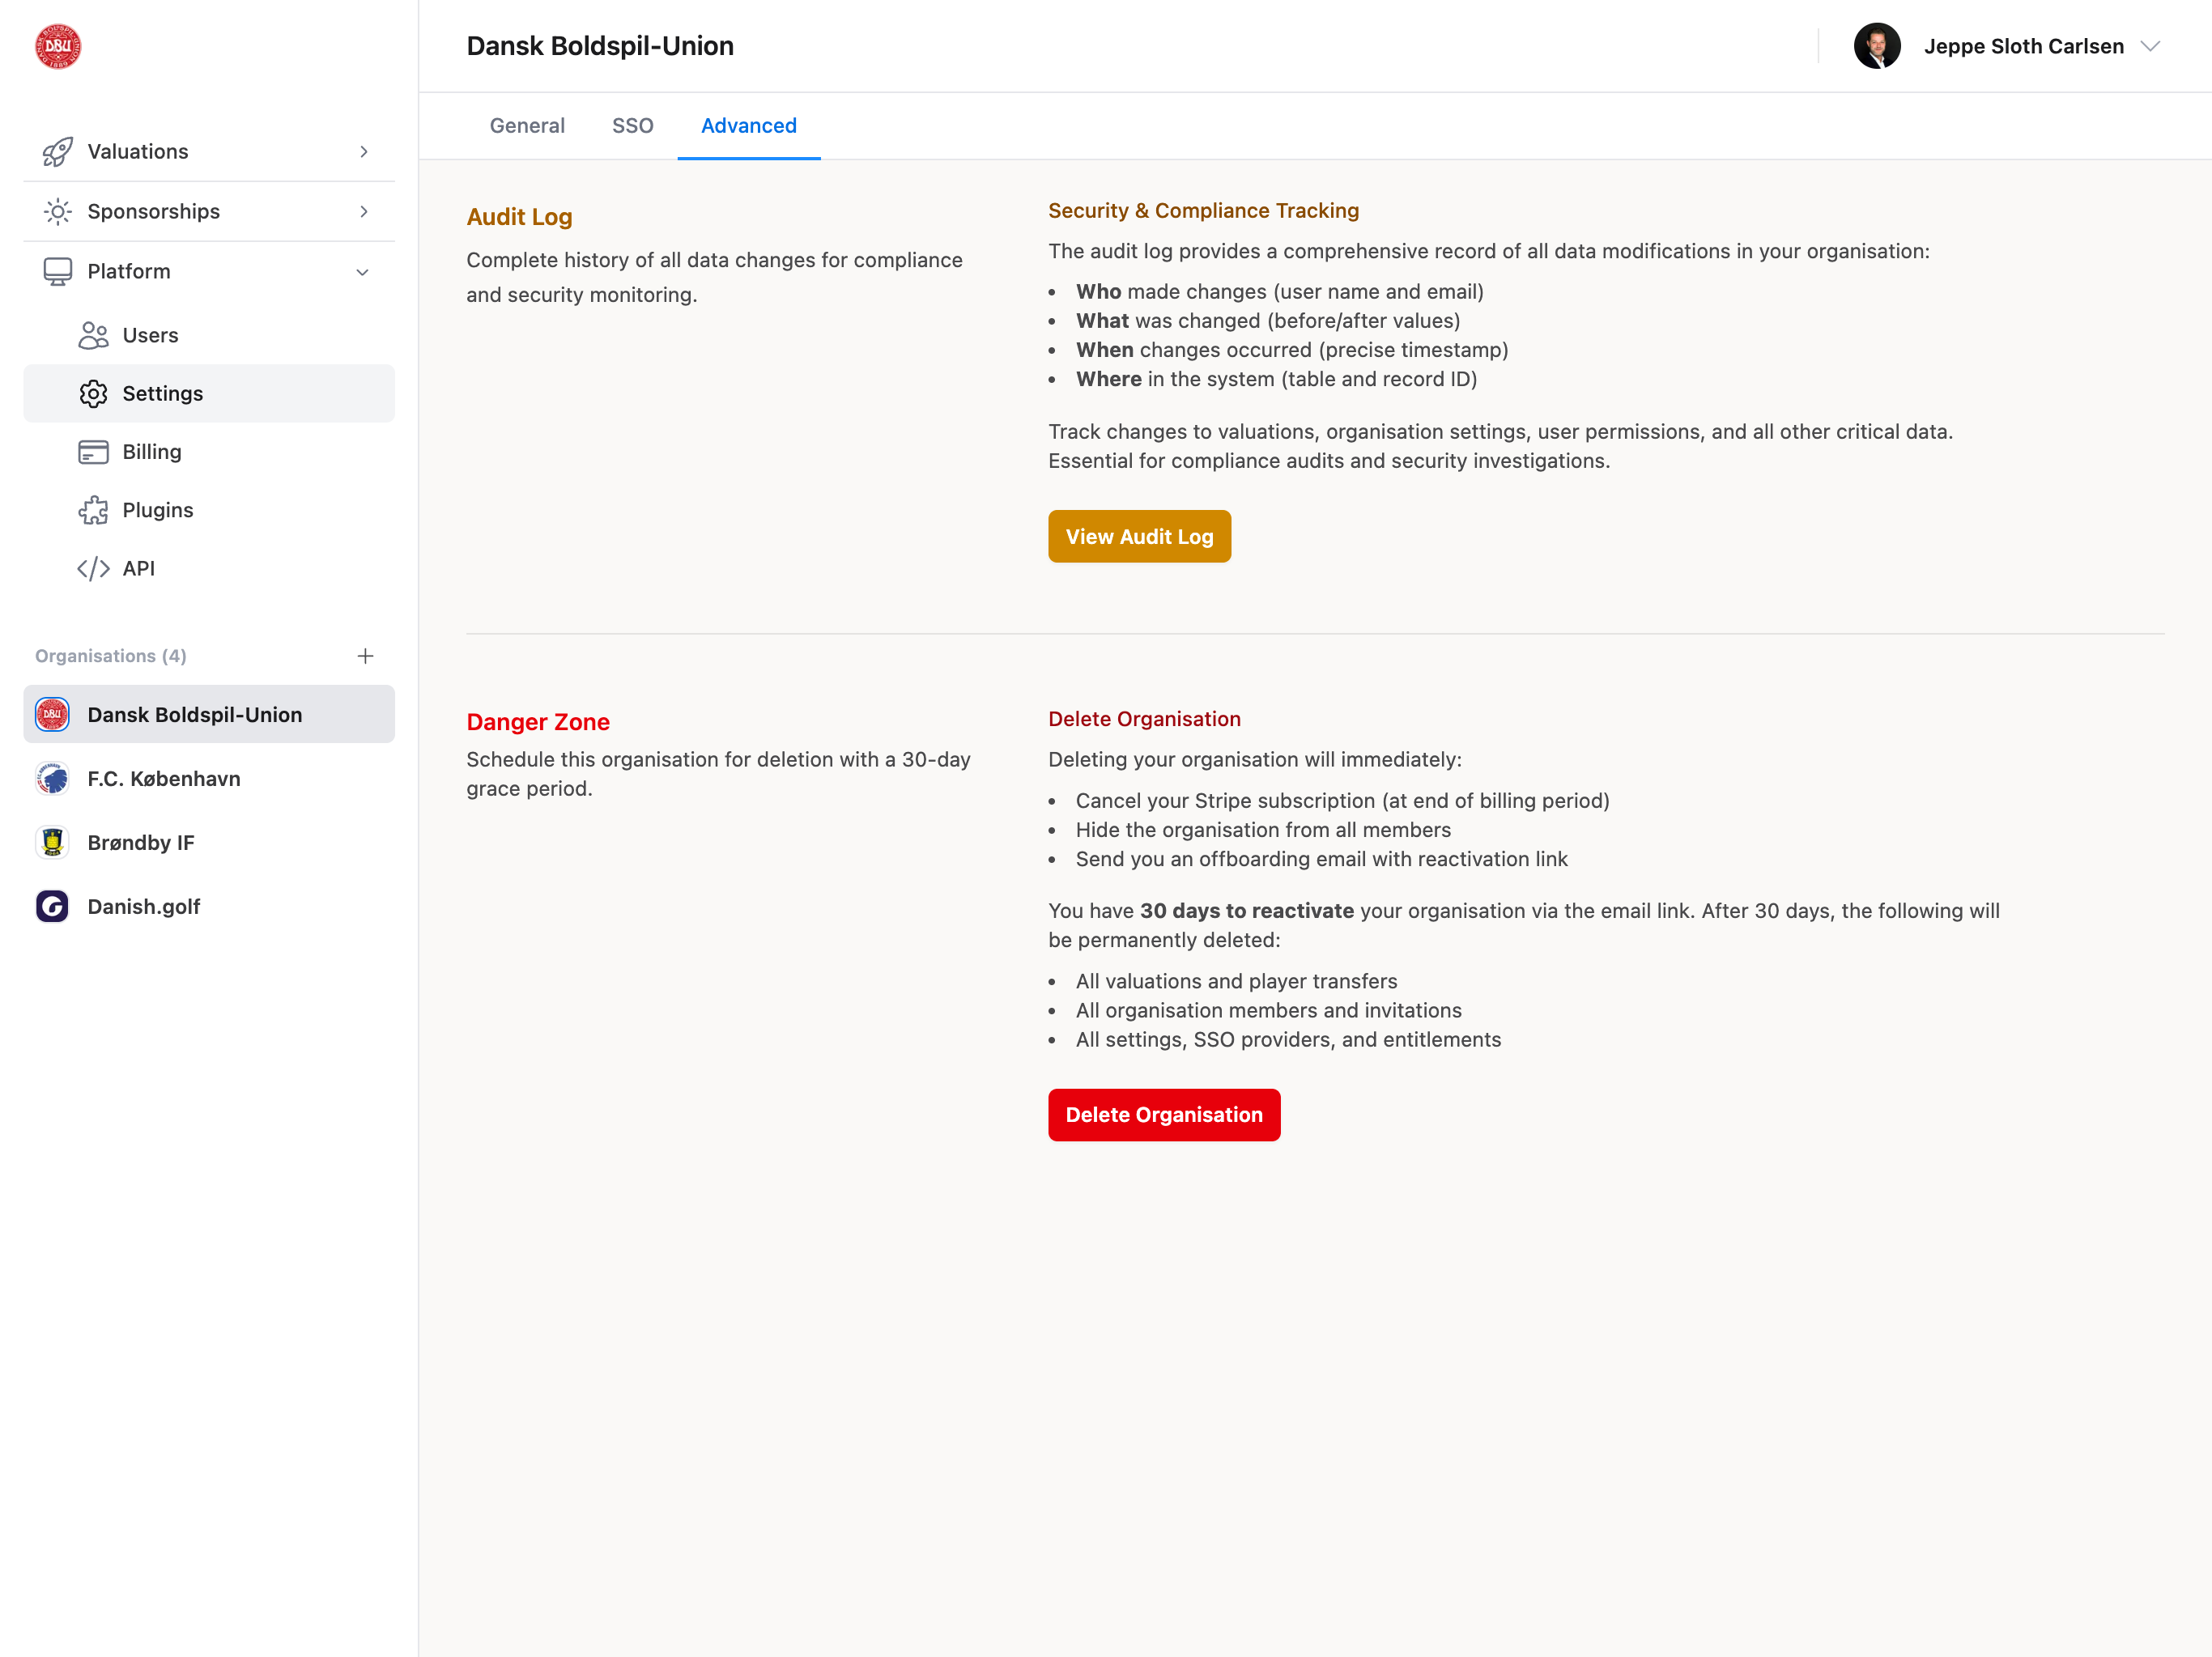Click the DBU logo at top left

(57, 46)
